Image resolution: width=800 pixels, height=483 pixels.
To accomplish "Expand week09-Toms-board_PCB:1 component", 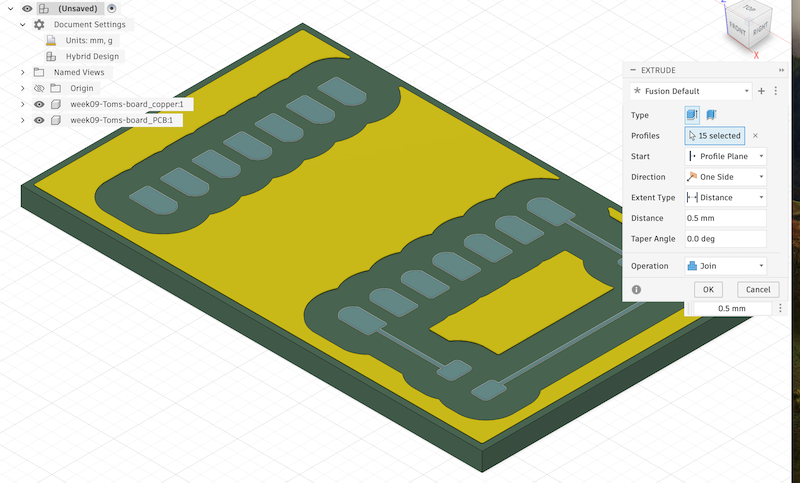I will coord(22,120).
